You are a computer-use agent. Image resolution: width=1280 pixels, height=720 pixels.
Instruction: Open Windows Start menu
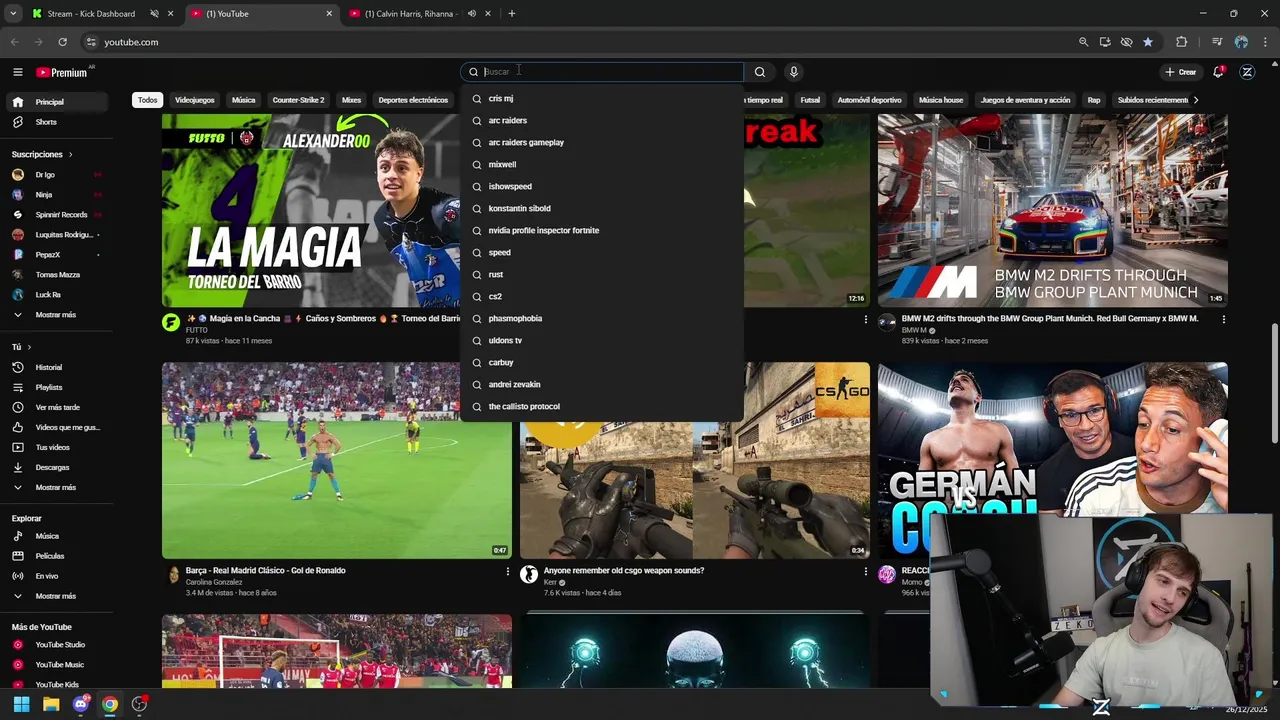[x=21, y=704]
